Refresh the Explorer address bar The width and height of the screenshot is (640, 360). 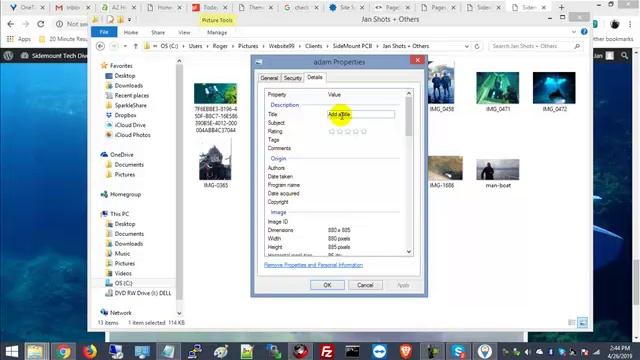[477, 46]
